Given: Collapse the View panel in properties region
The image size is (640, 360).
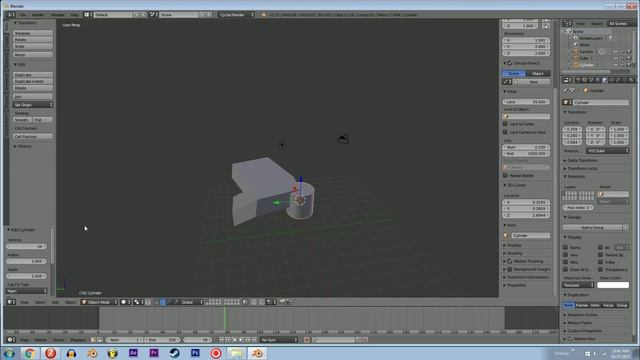Looking at the screenshot, I should (510, 91).
